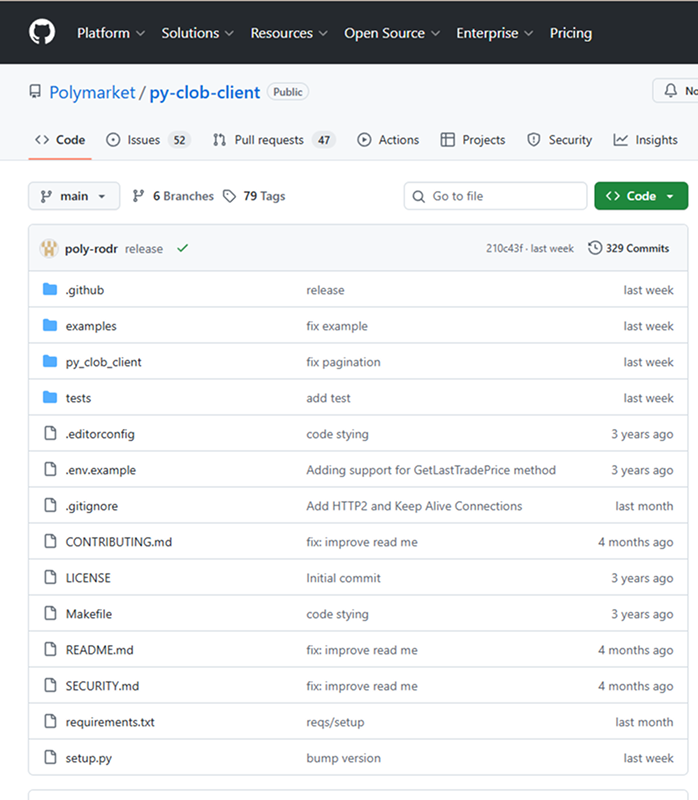698x800 pixels.
Task: Open the SECURITY.md file
Action: coord(102,686)
